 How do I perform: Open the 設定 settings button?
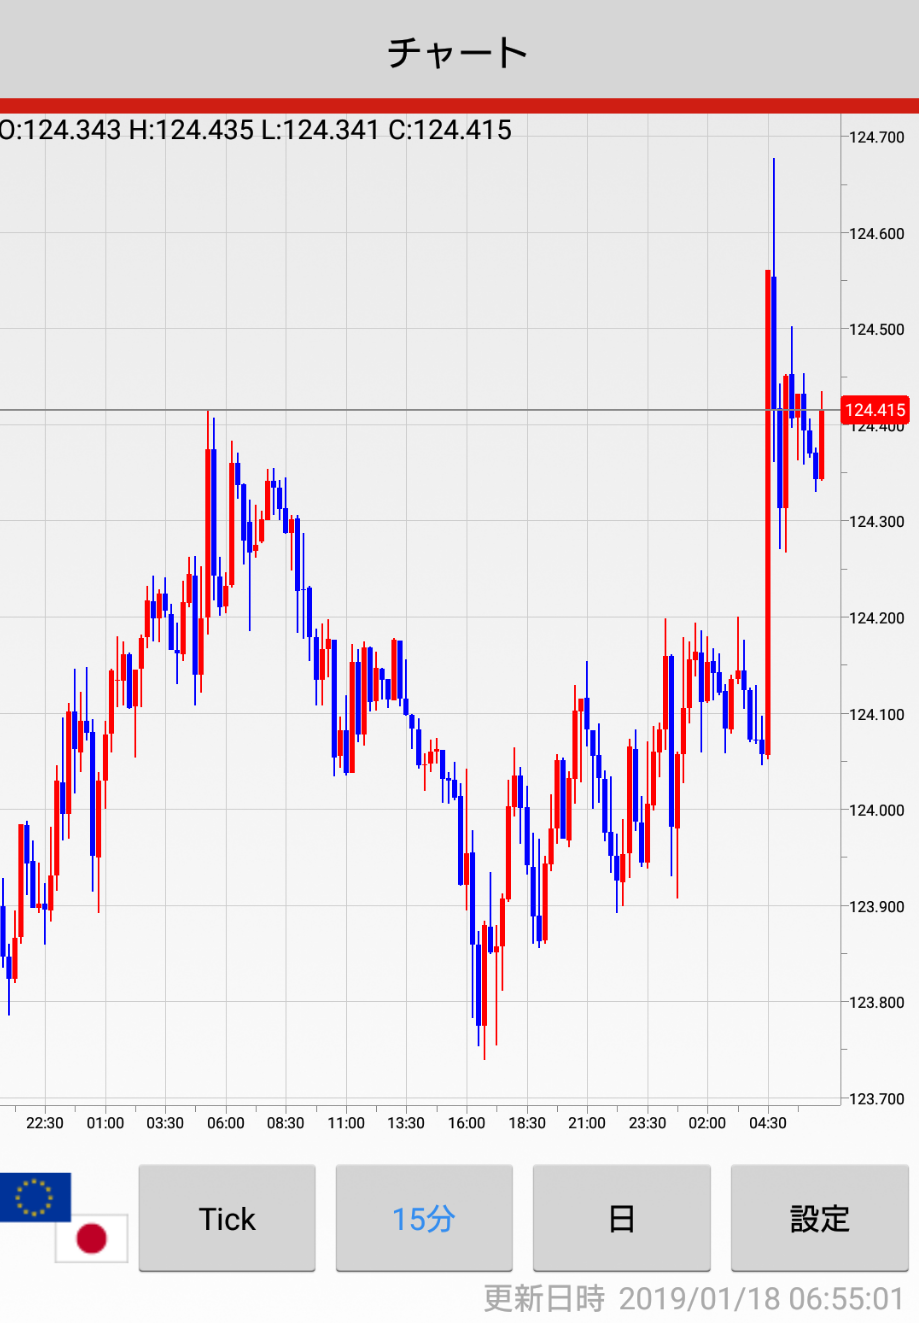tap(819, 1218)
